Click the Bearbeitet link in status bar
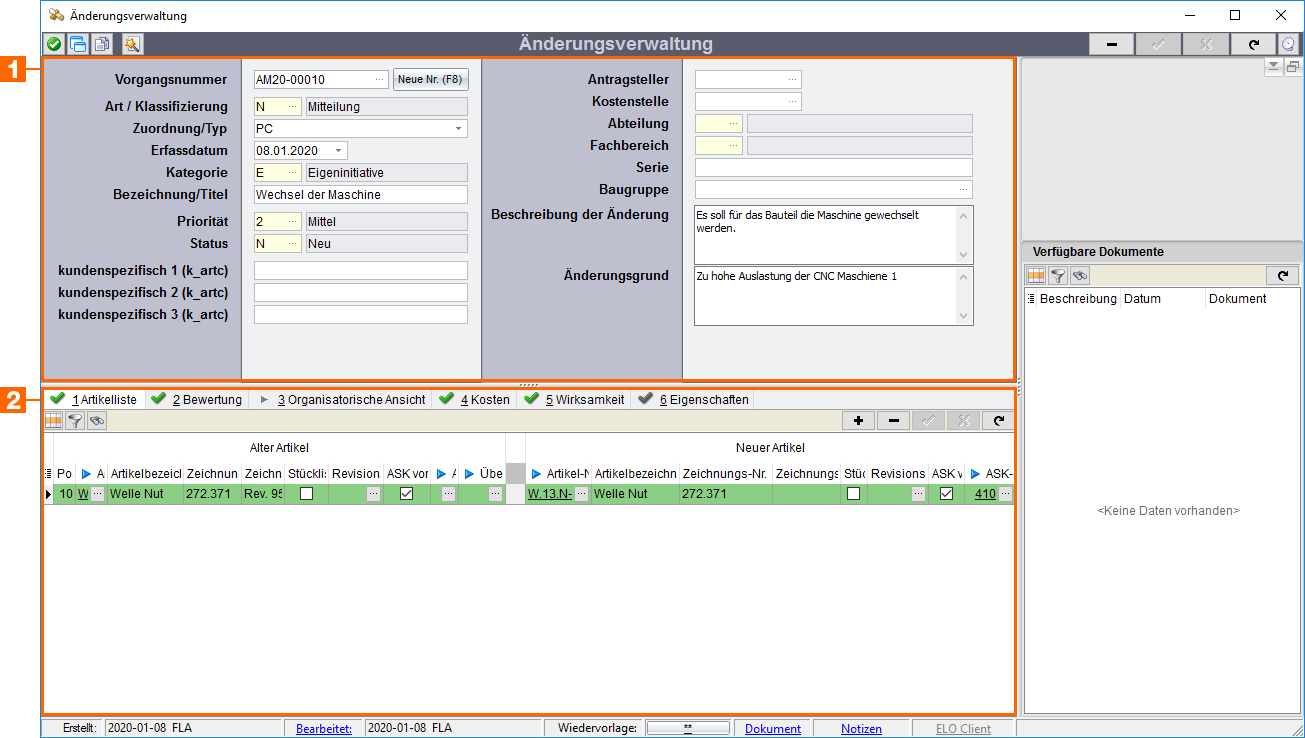The height and width of the screenshot is (738, 1305). pos(324,729)
